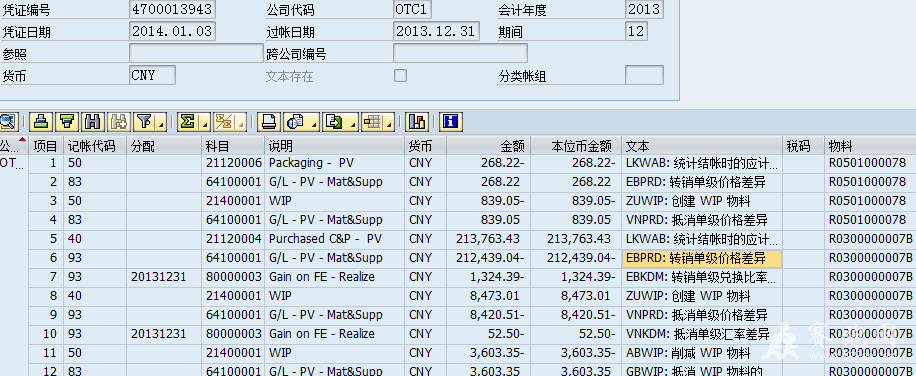The width and height of the screenshot is (916, 376).
Task: Select the 科目 column header
Action: coord(233,146)
